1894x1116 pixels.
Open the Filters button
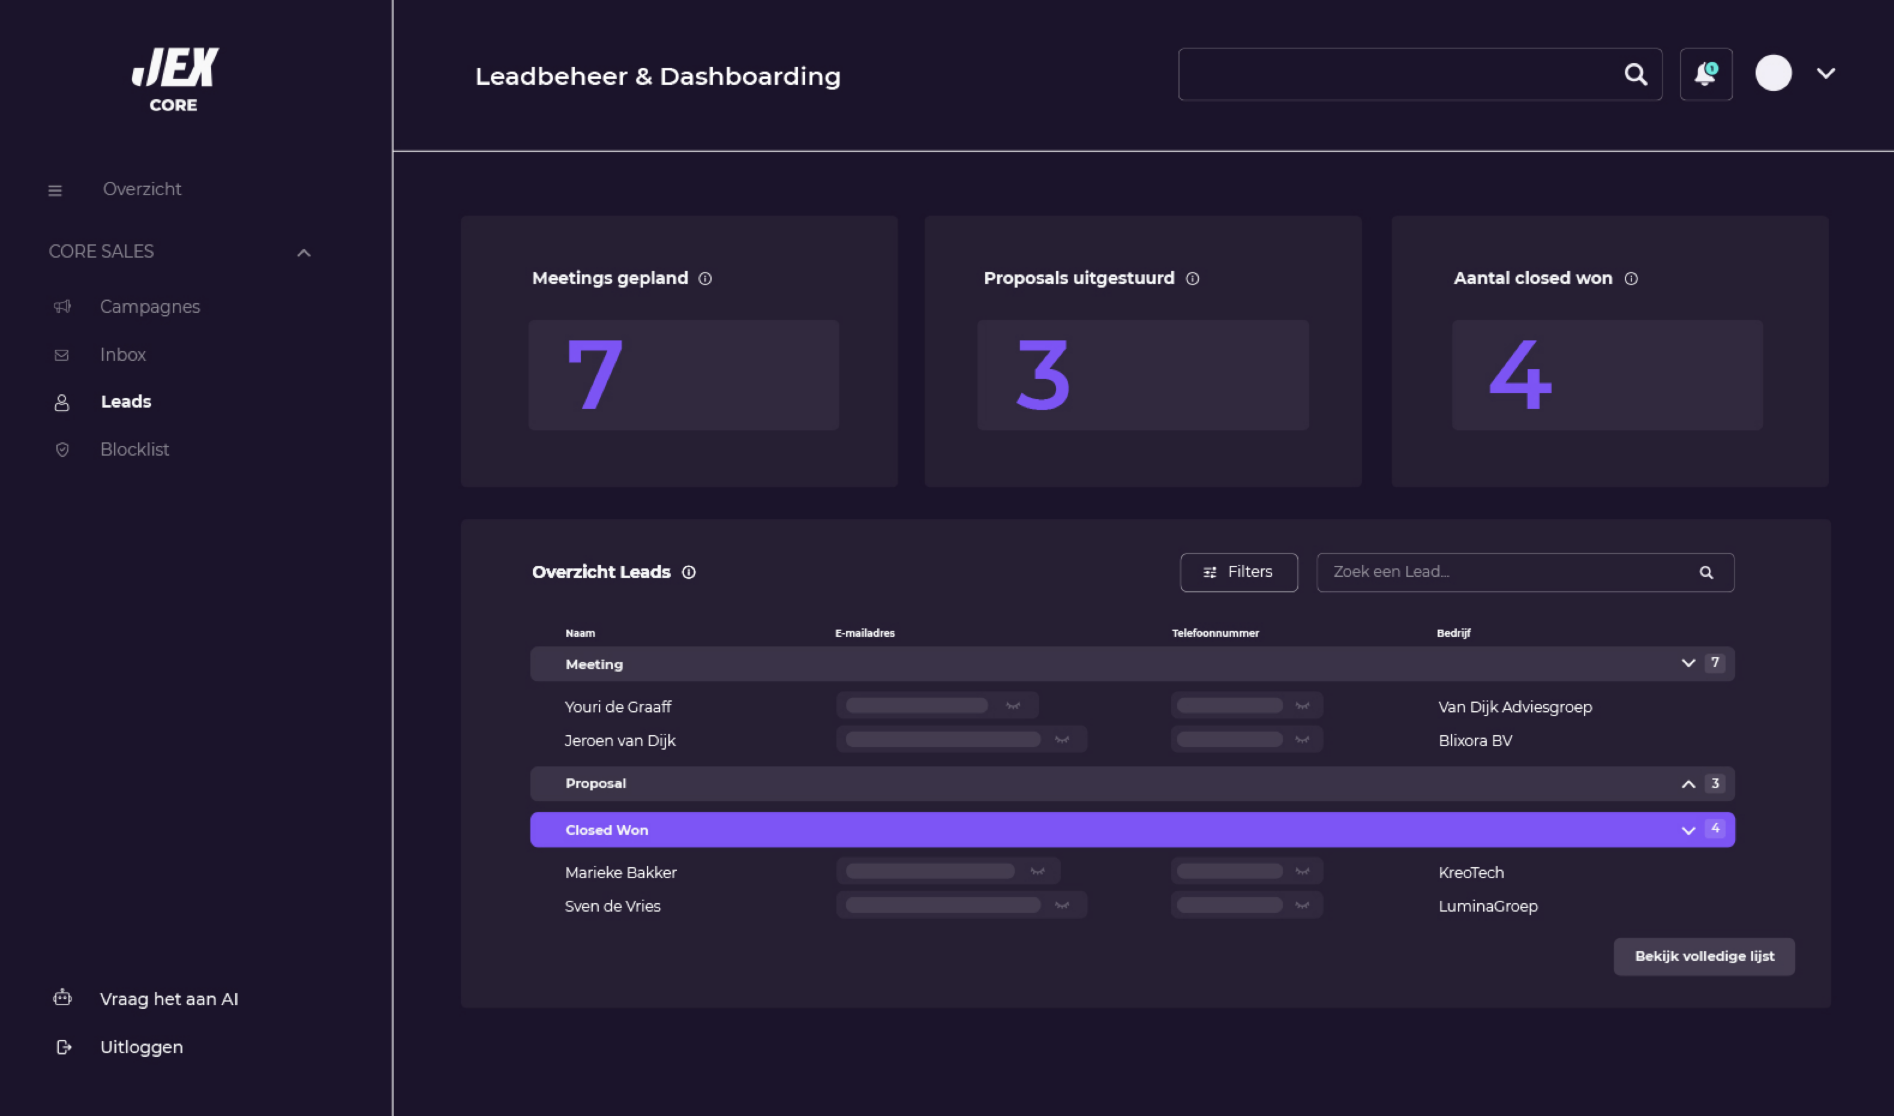coord(1238,572)
